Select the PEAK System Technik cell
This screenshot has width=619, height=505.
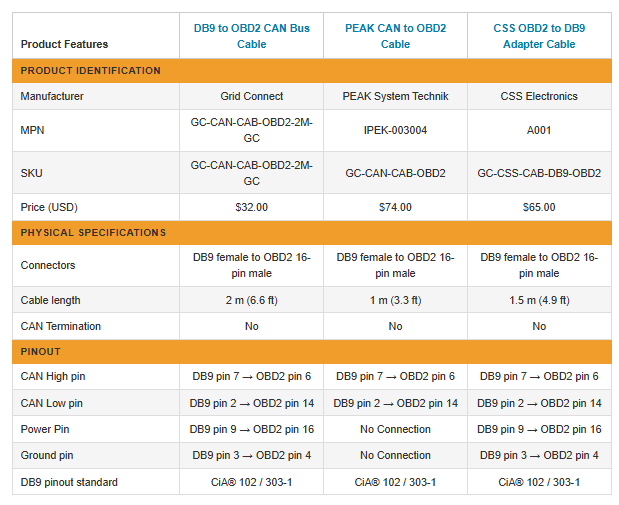(x=395, y=96)
